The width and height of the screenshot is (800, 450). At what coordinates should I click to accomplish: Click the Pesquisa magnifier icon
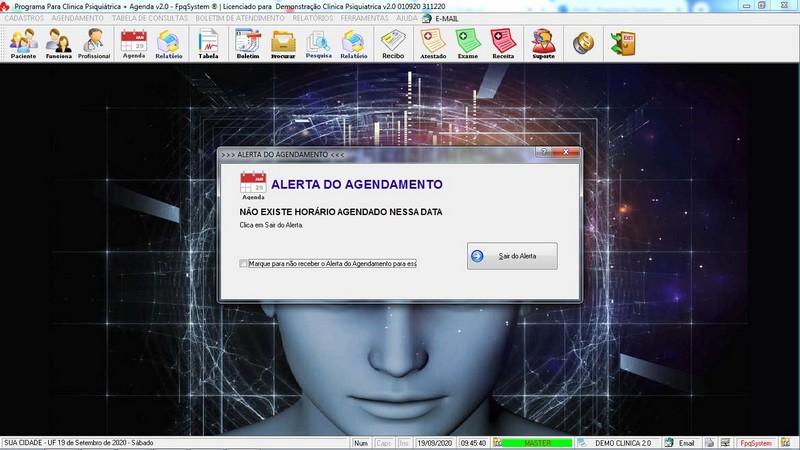click(x=319, y=44)
